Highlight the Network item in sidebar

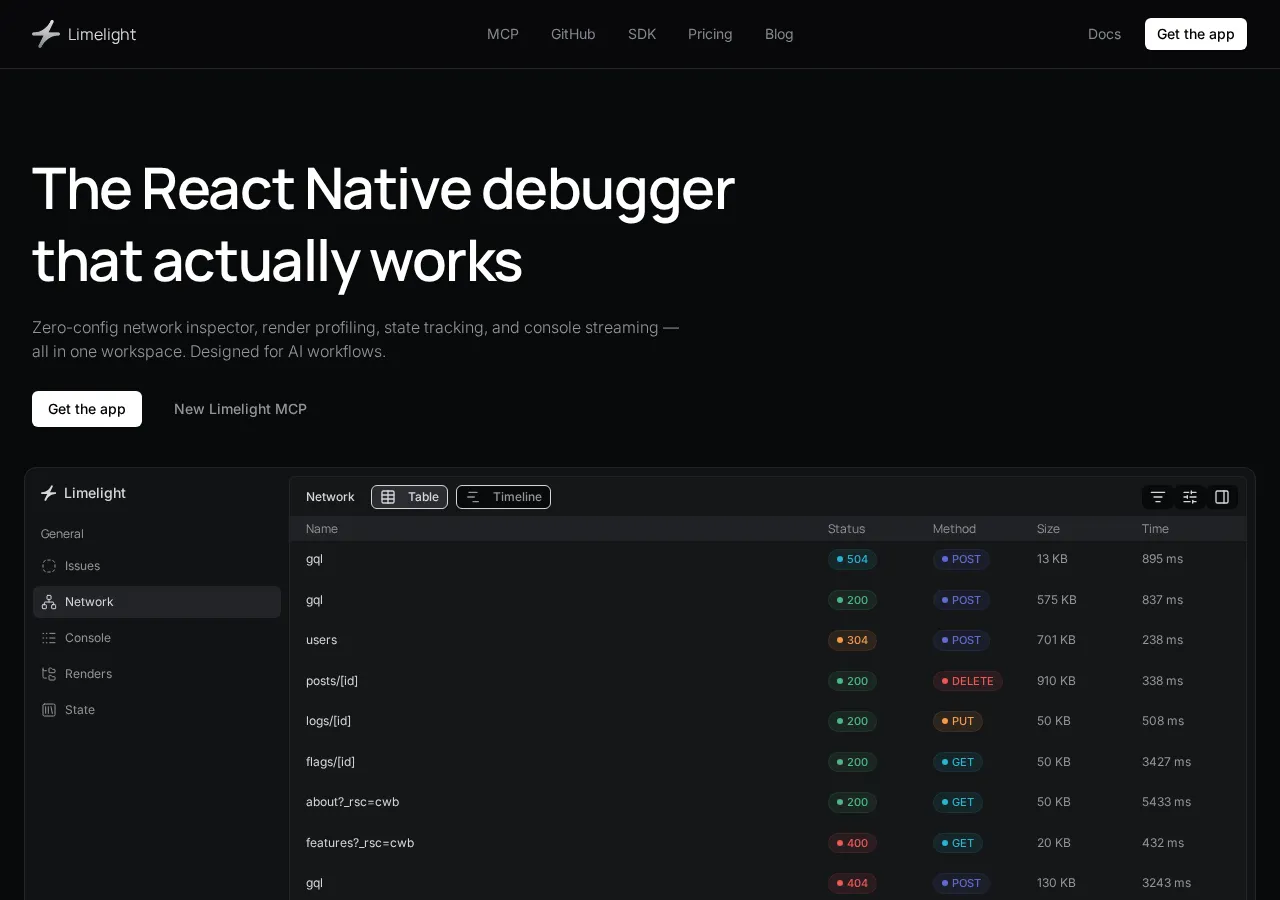click(x=89, y=601)
